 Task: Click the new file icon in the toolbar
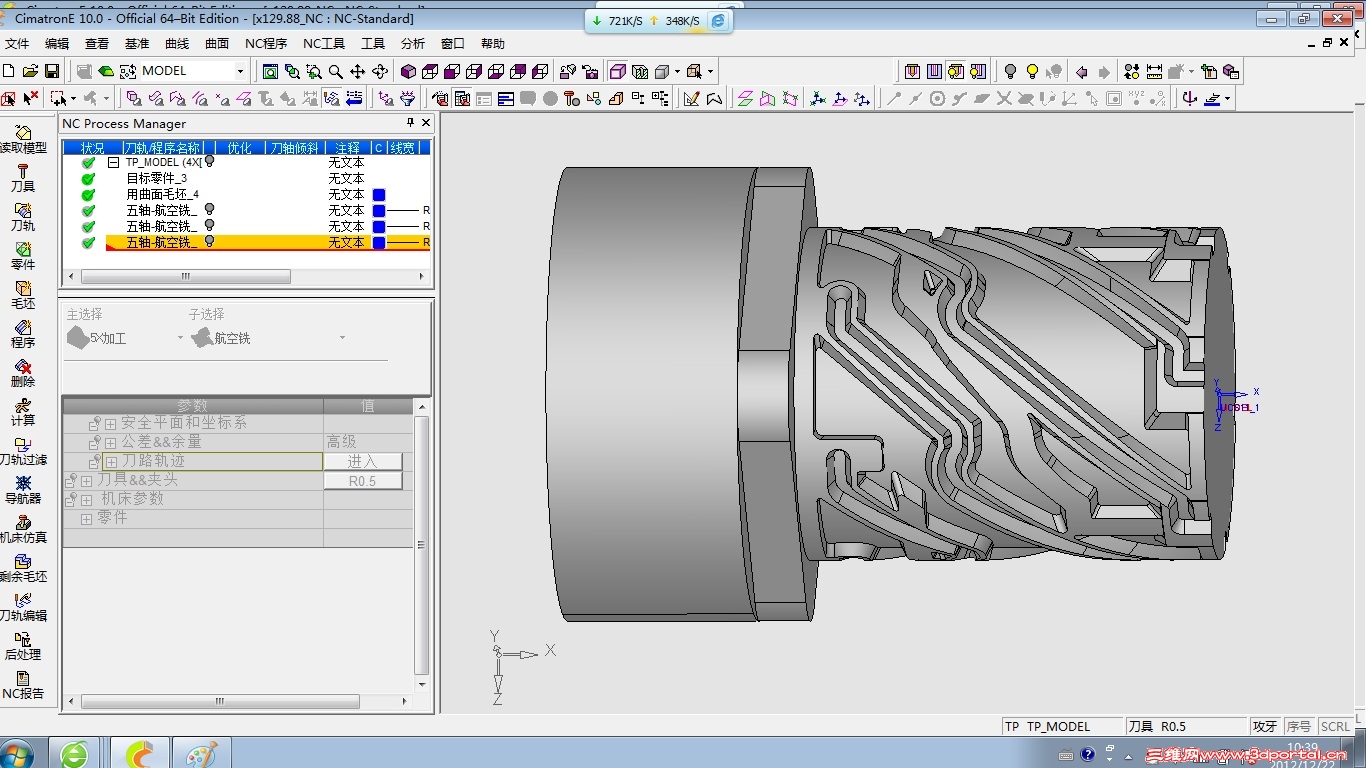tap(9, 71)
